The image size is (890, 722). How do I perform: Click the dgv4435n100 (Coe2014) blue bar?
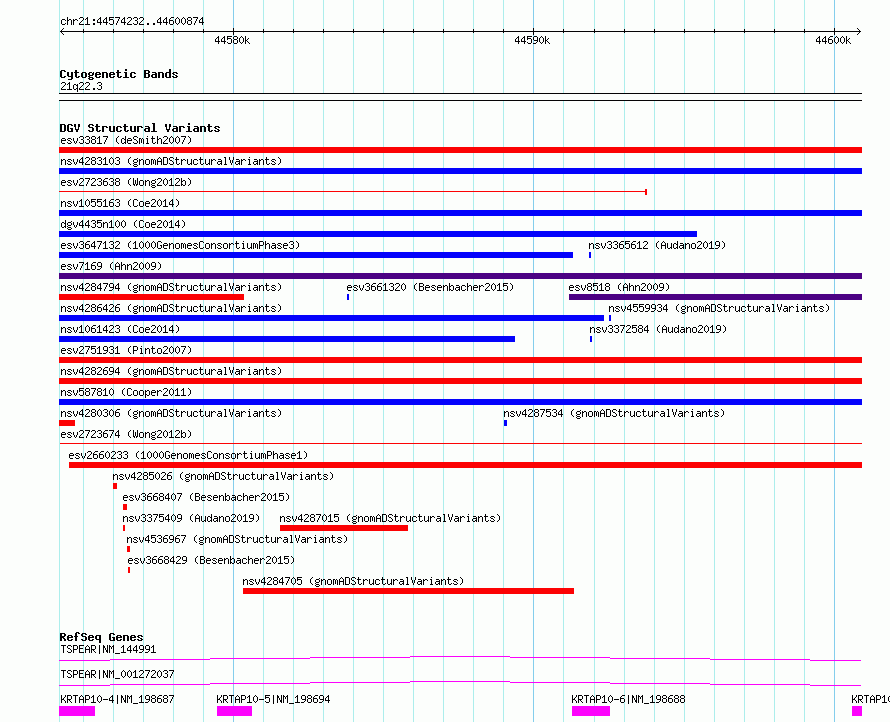click(x=378, y=234)
